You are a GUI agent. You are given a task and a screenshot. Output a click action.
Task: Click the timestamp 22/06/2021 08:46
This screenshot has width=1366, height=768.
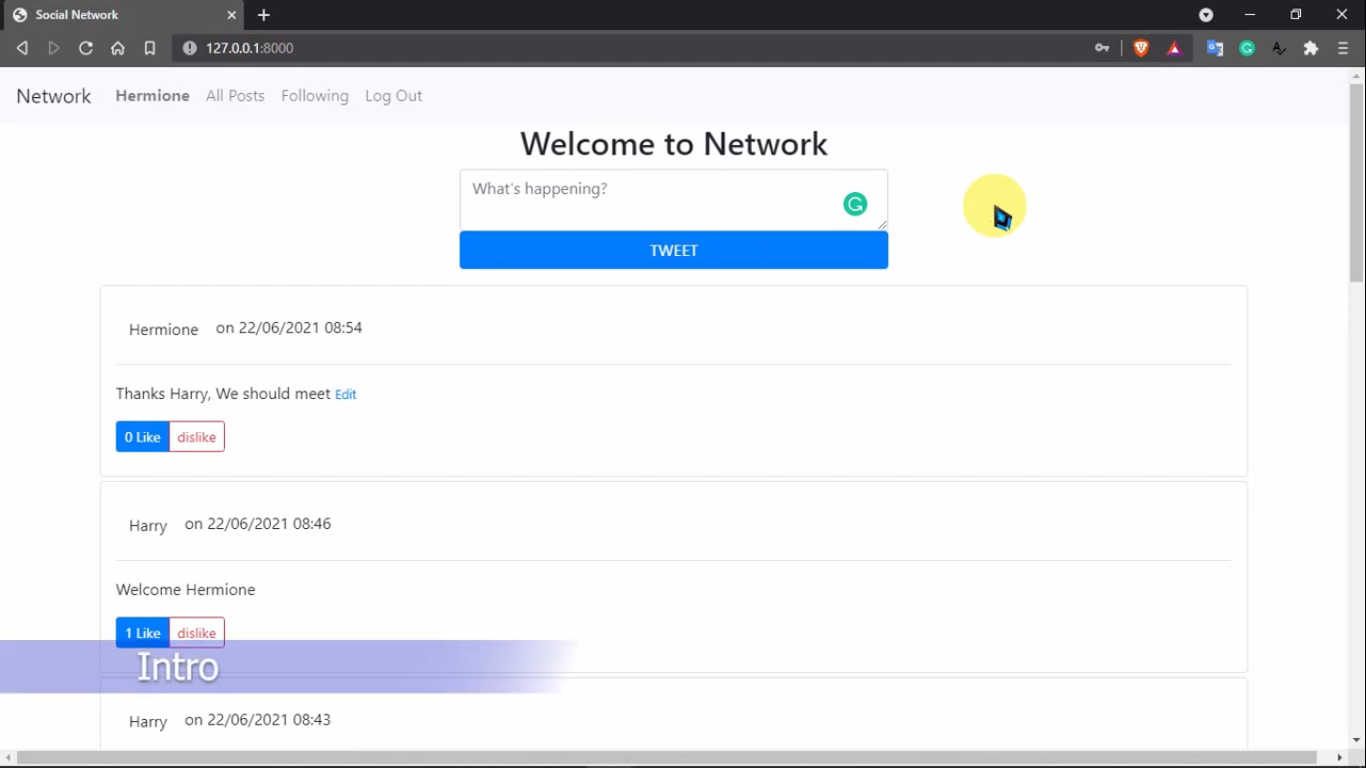click(269, 524)
